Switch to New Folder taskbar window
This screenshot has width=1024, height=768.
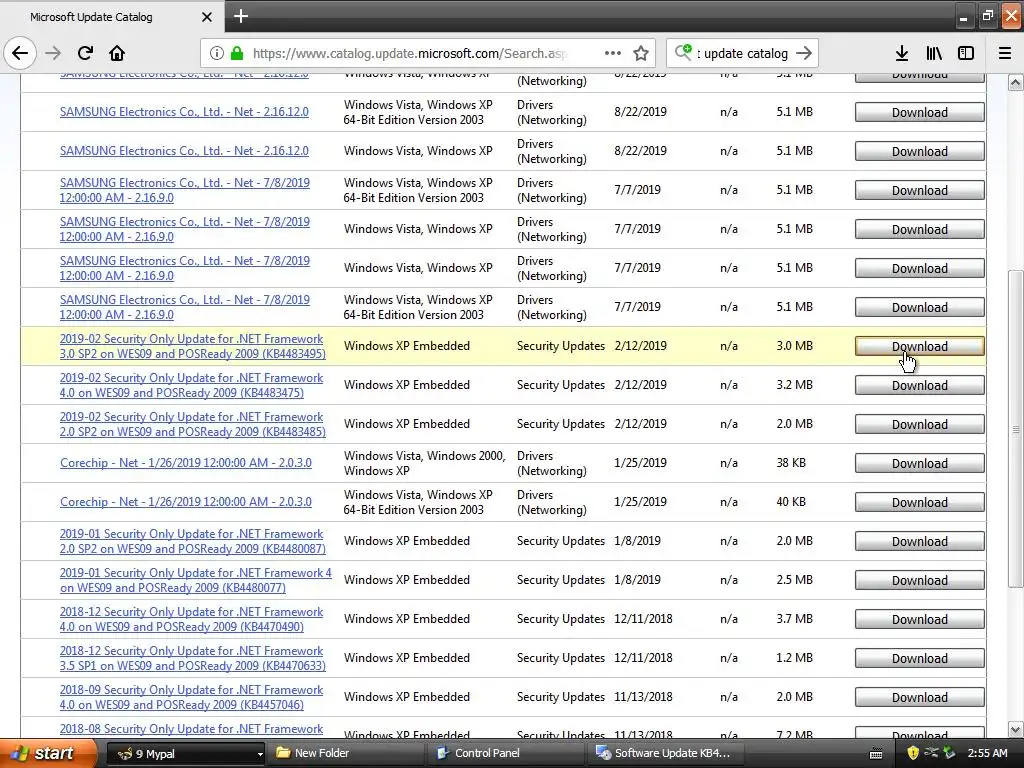point(346,753)
